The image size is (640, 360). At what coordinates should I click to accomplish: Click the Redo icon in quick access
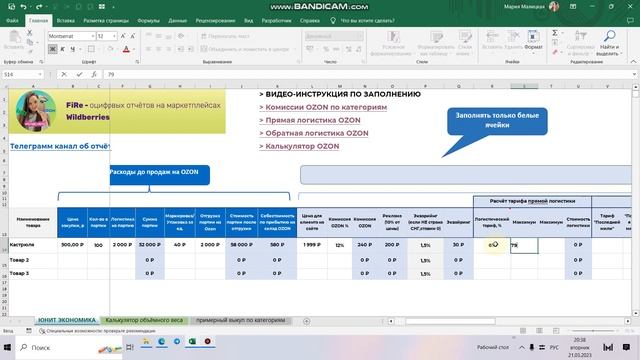point(39,7)
